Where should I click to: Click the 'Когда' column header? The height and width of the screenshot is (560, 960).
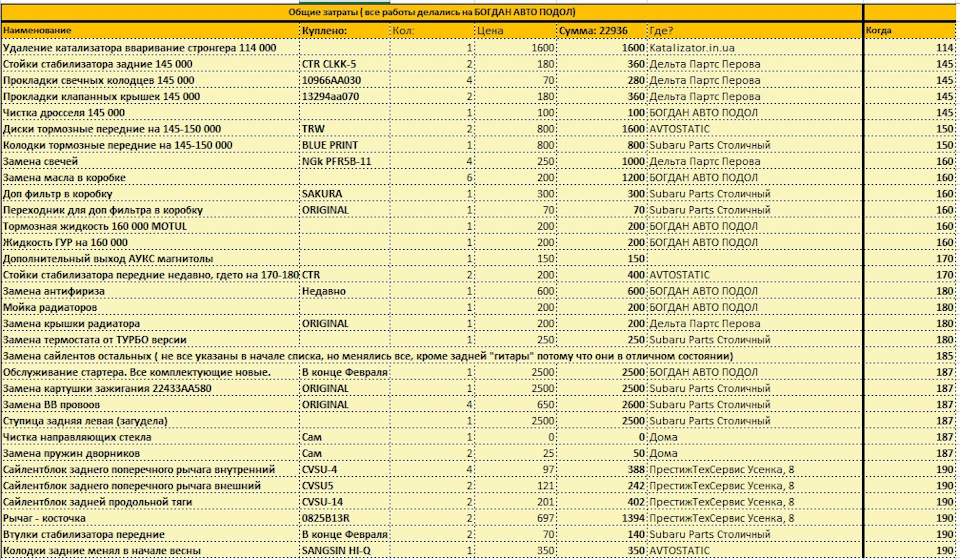[910, 31]
